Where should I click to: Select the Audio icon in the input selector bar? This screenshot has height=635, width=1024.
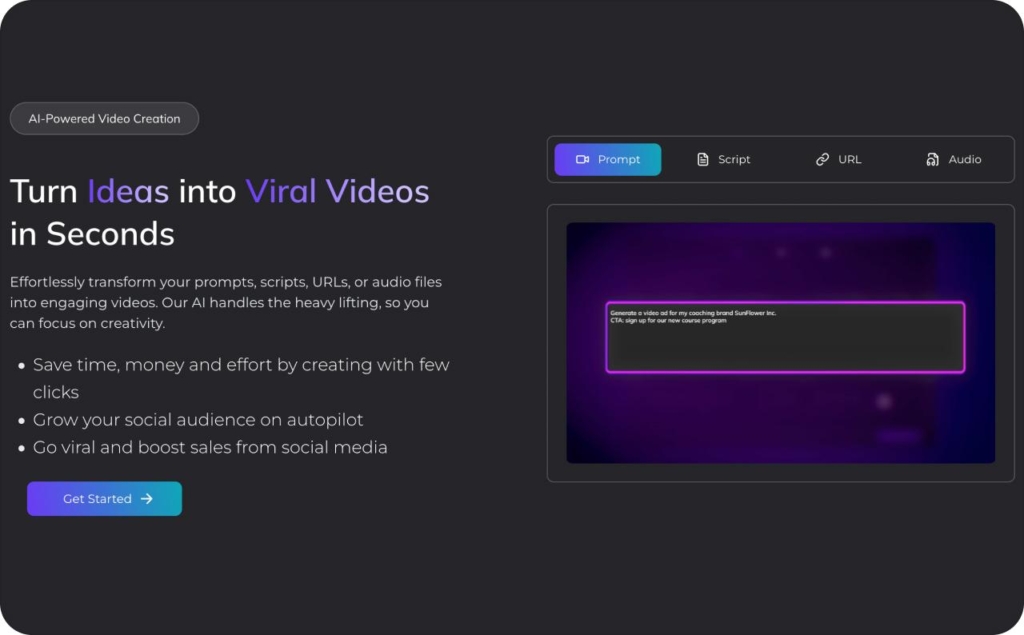point(931,159)
